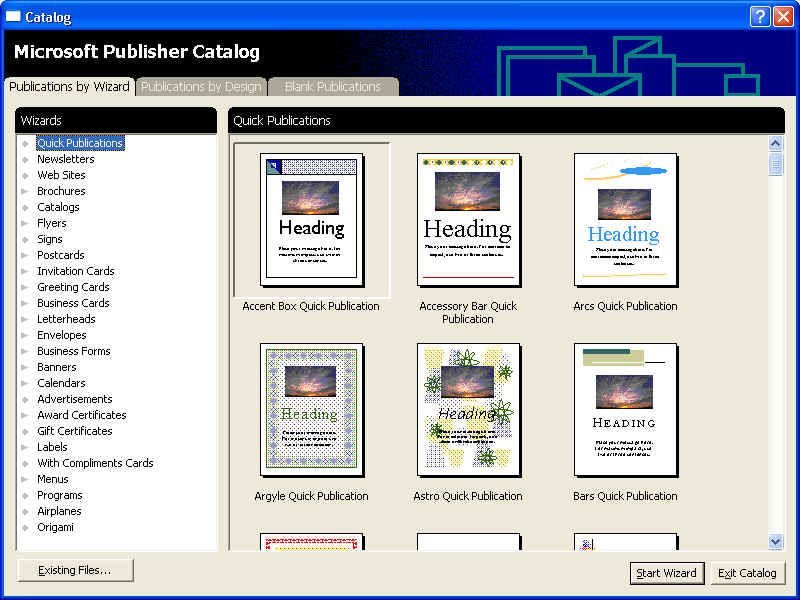800x600 pixels.
Task: Select the Accent Box Quick Publication thumbnail
Action: tap(311, 219)
